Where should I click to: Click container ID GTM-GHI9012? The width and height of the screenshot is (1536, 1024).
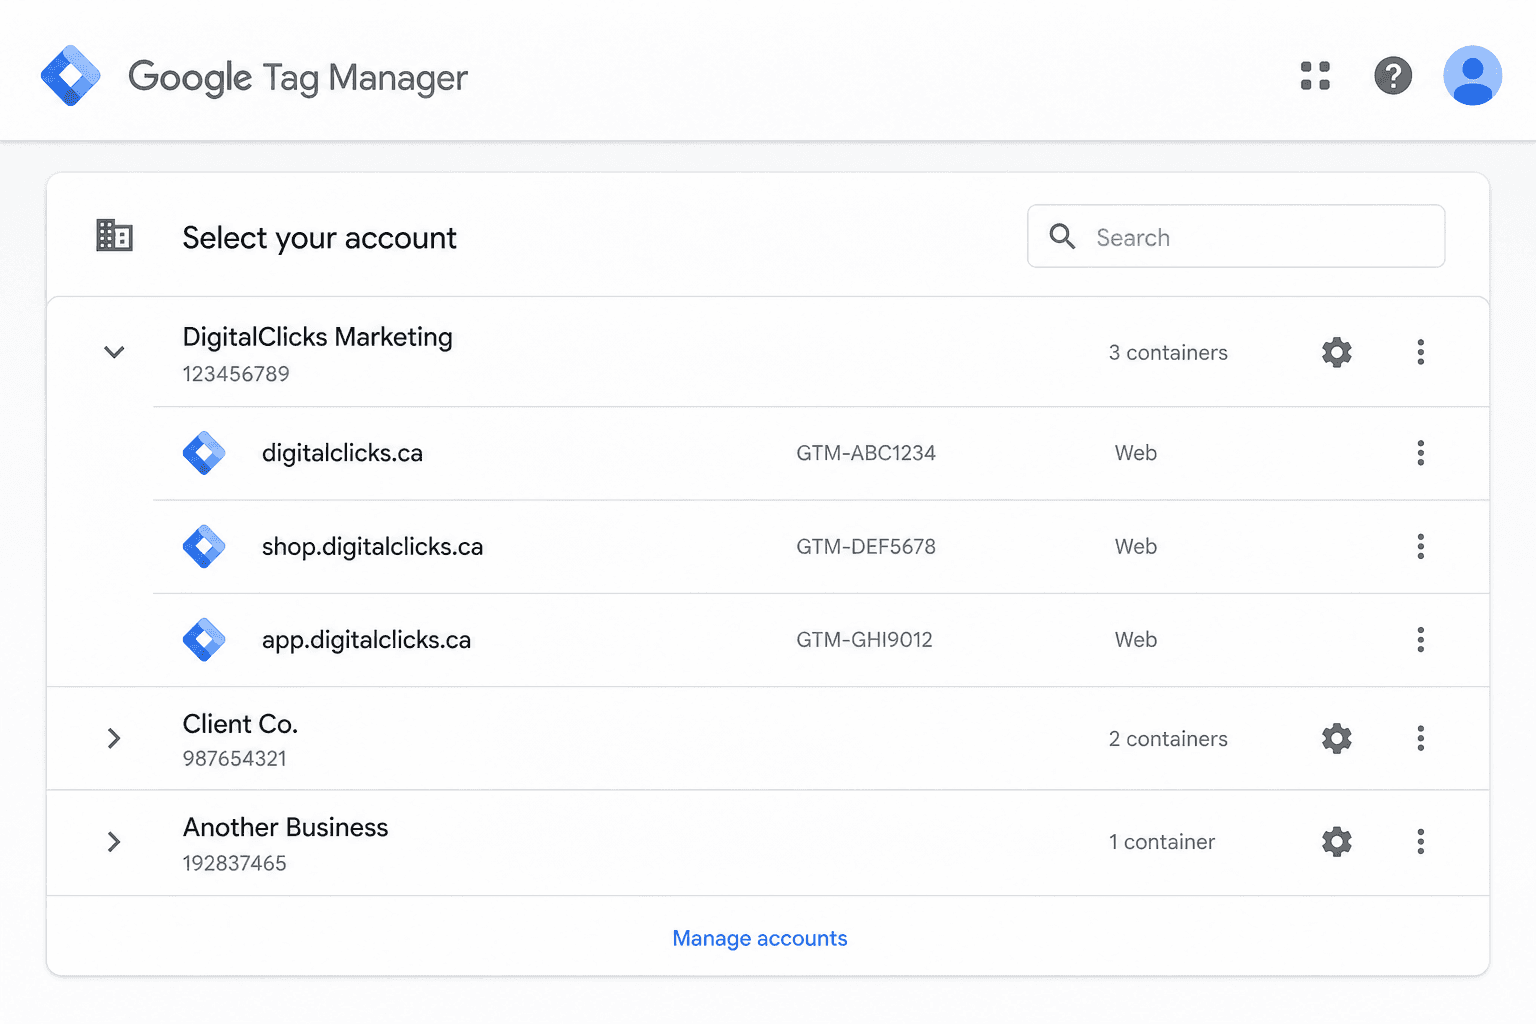click(864, 640)
